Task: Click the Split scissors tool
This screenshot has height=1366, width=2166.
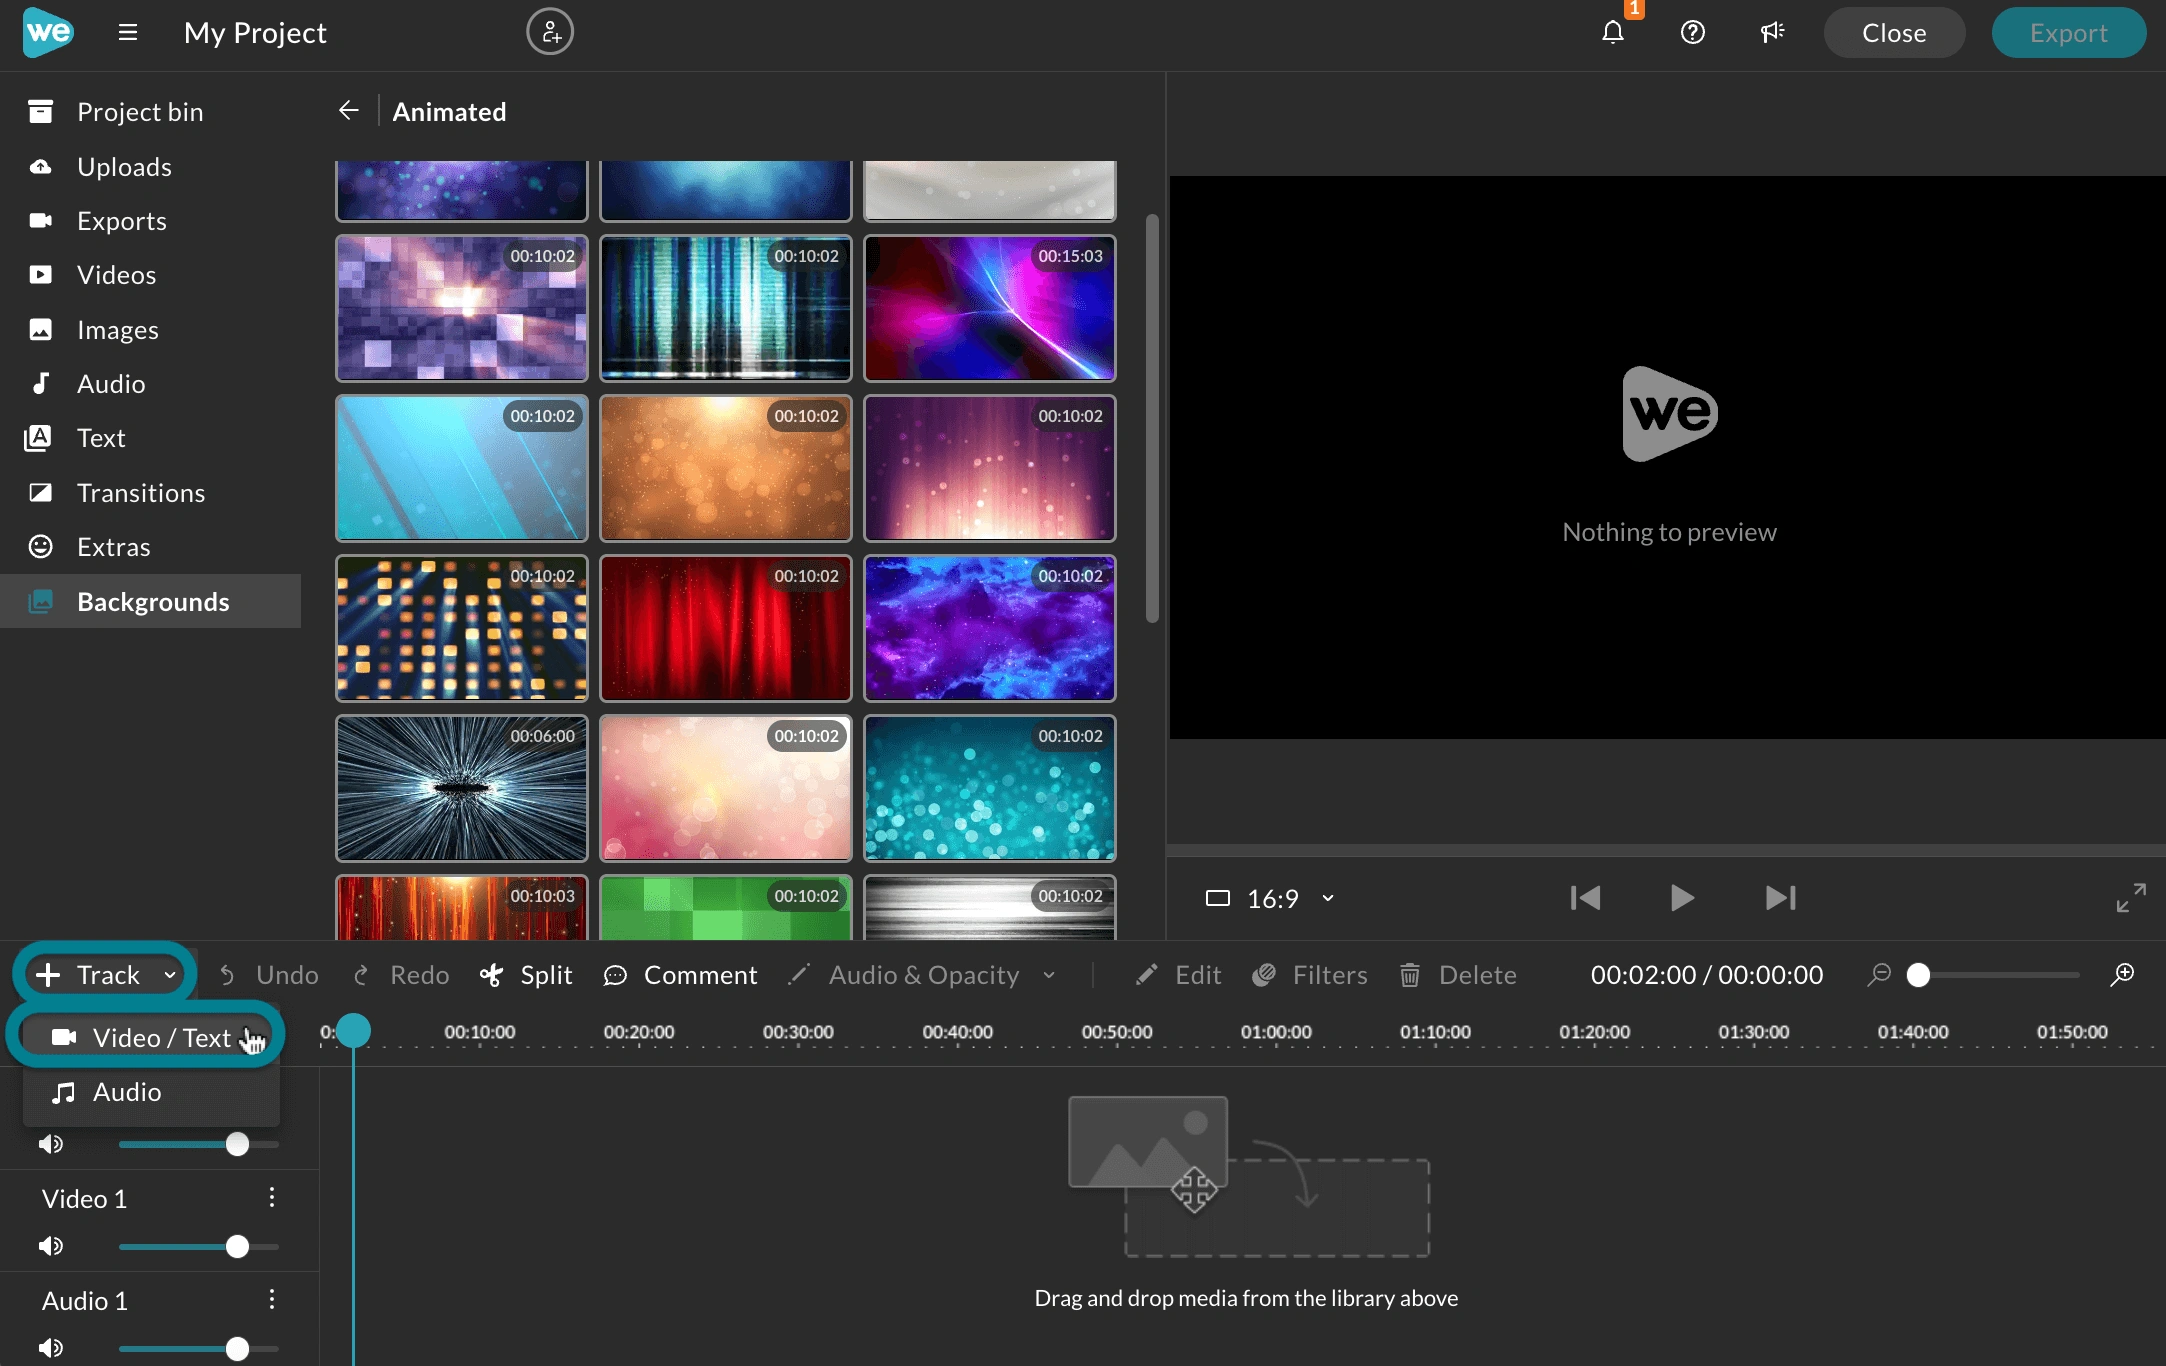Action: point(526,975)
